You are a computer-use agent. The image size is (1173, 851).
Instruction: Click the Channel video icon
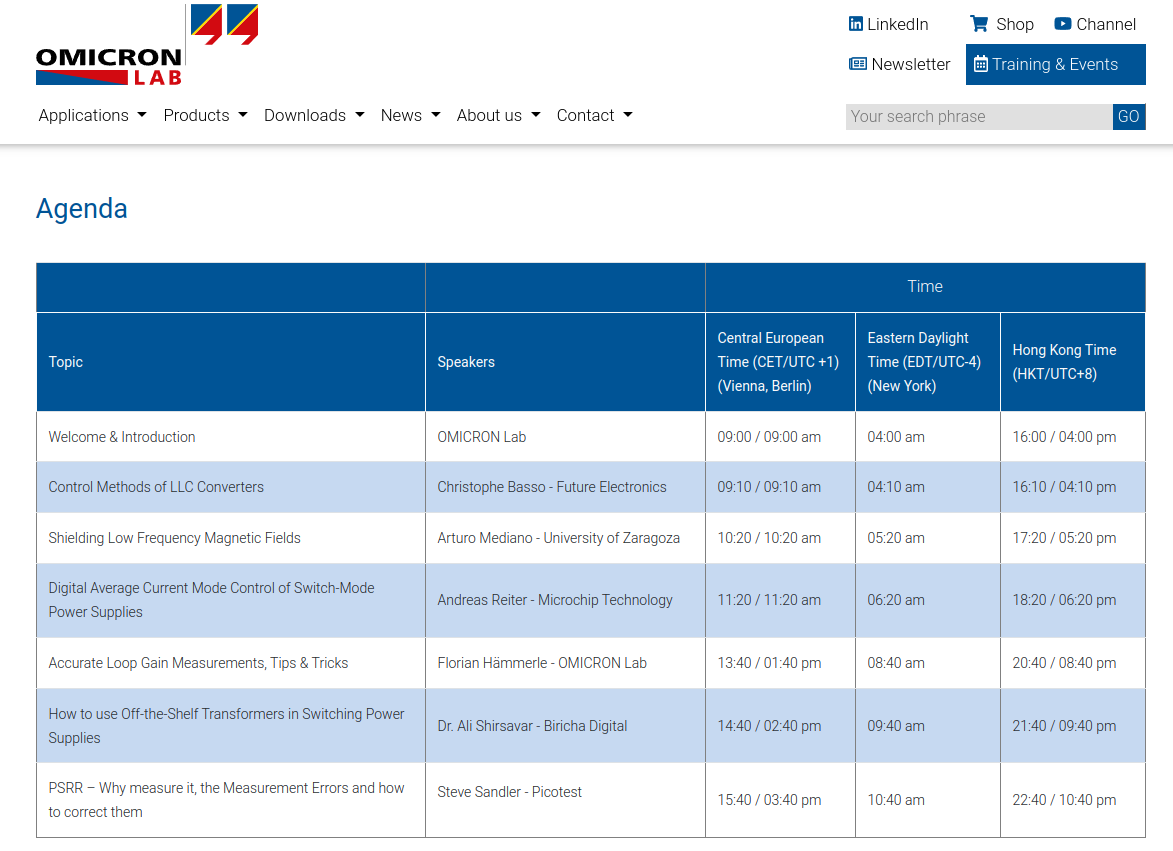point(1062,24)
